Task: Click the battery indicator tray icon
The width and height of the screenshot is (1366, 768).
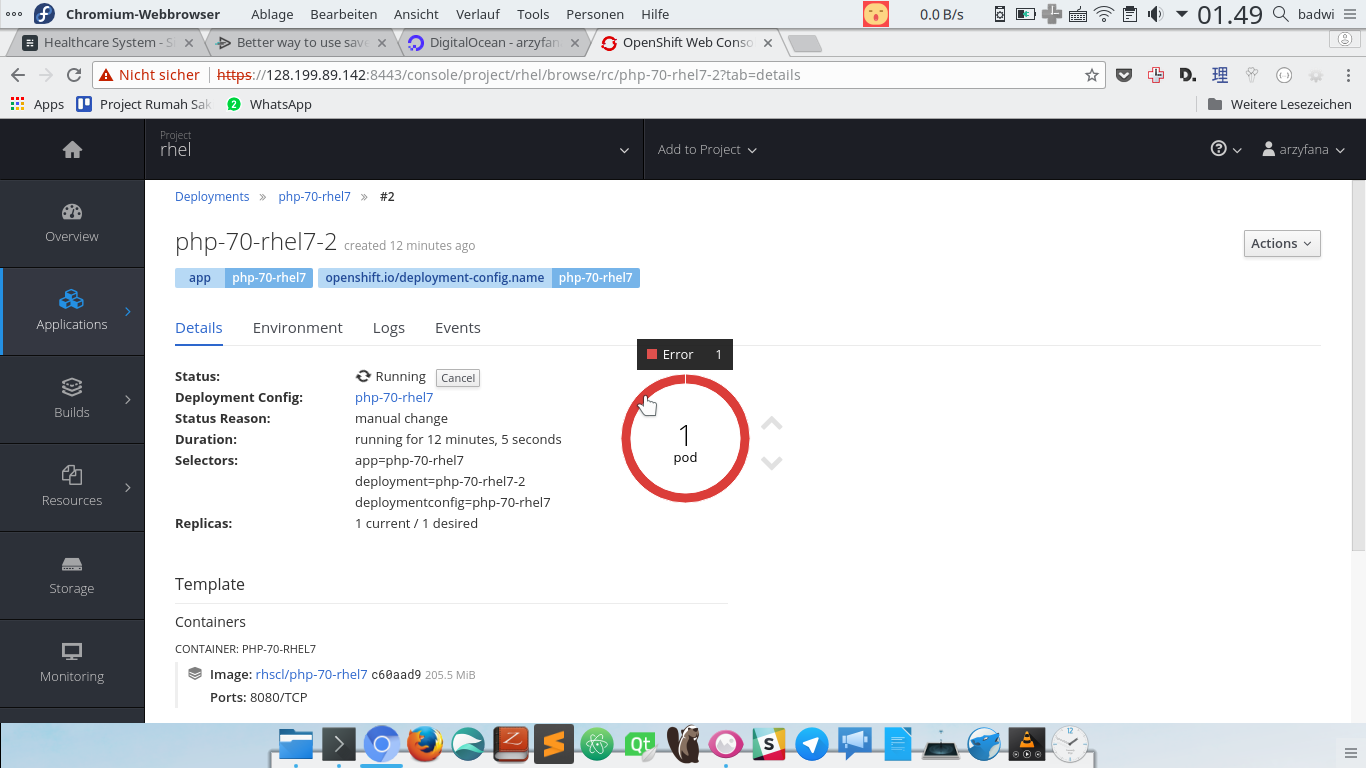Action: (x=1026, y=14)
